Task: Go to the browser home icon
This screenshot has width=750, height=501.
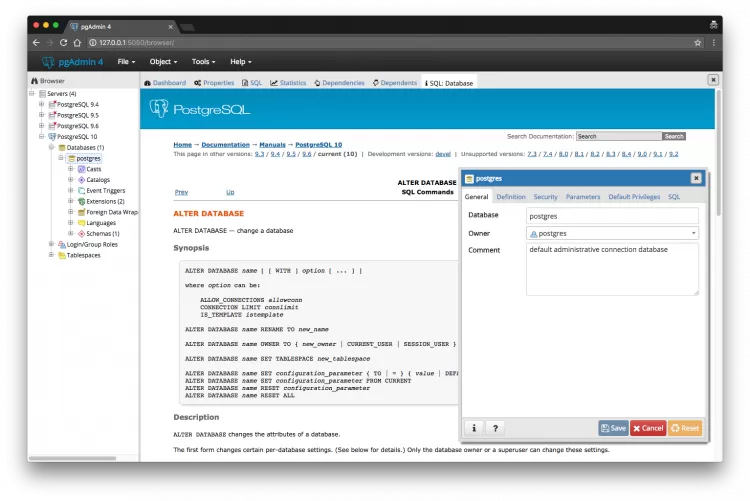Action: coord(77,43)
